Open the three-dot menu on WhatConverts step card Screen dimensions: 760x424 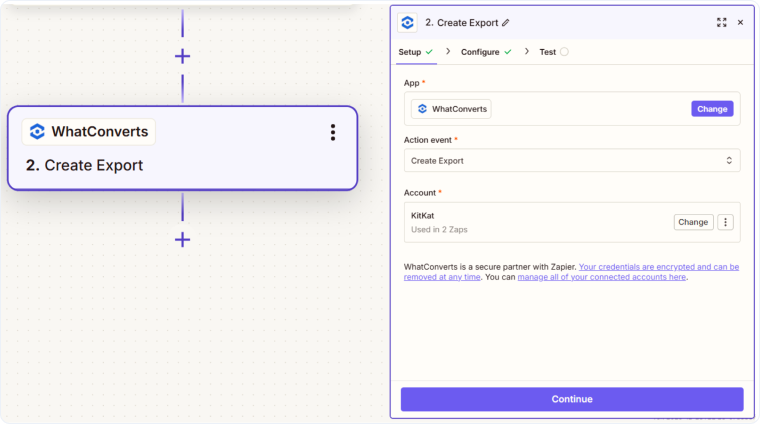coord(332,132)
